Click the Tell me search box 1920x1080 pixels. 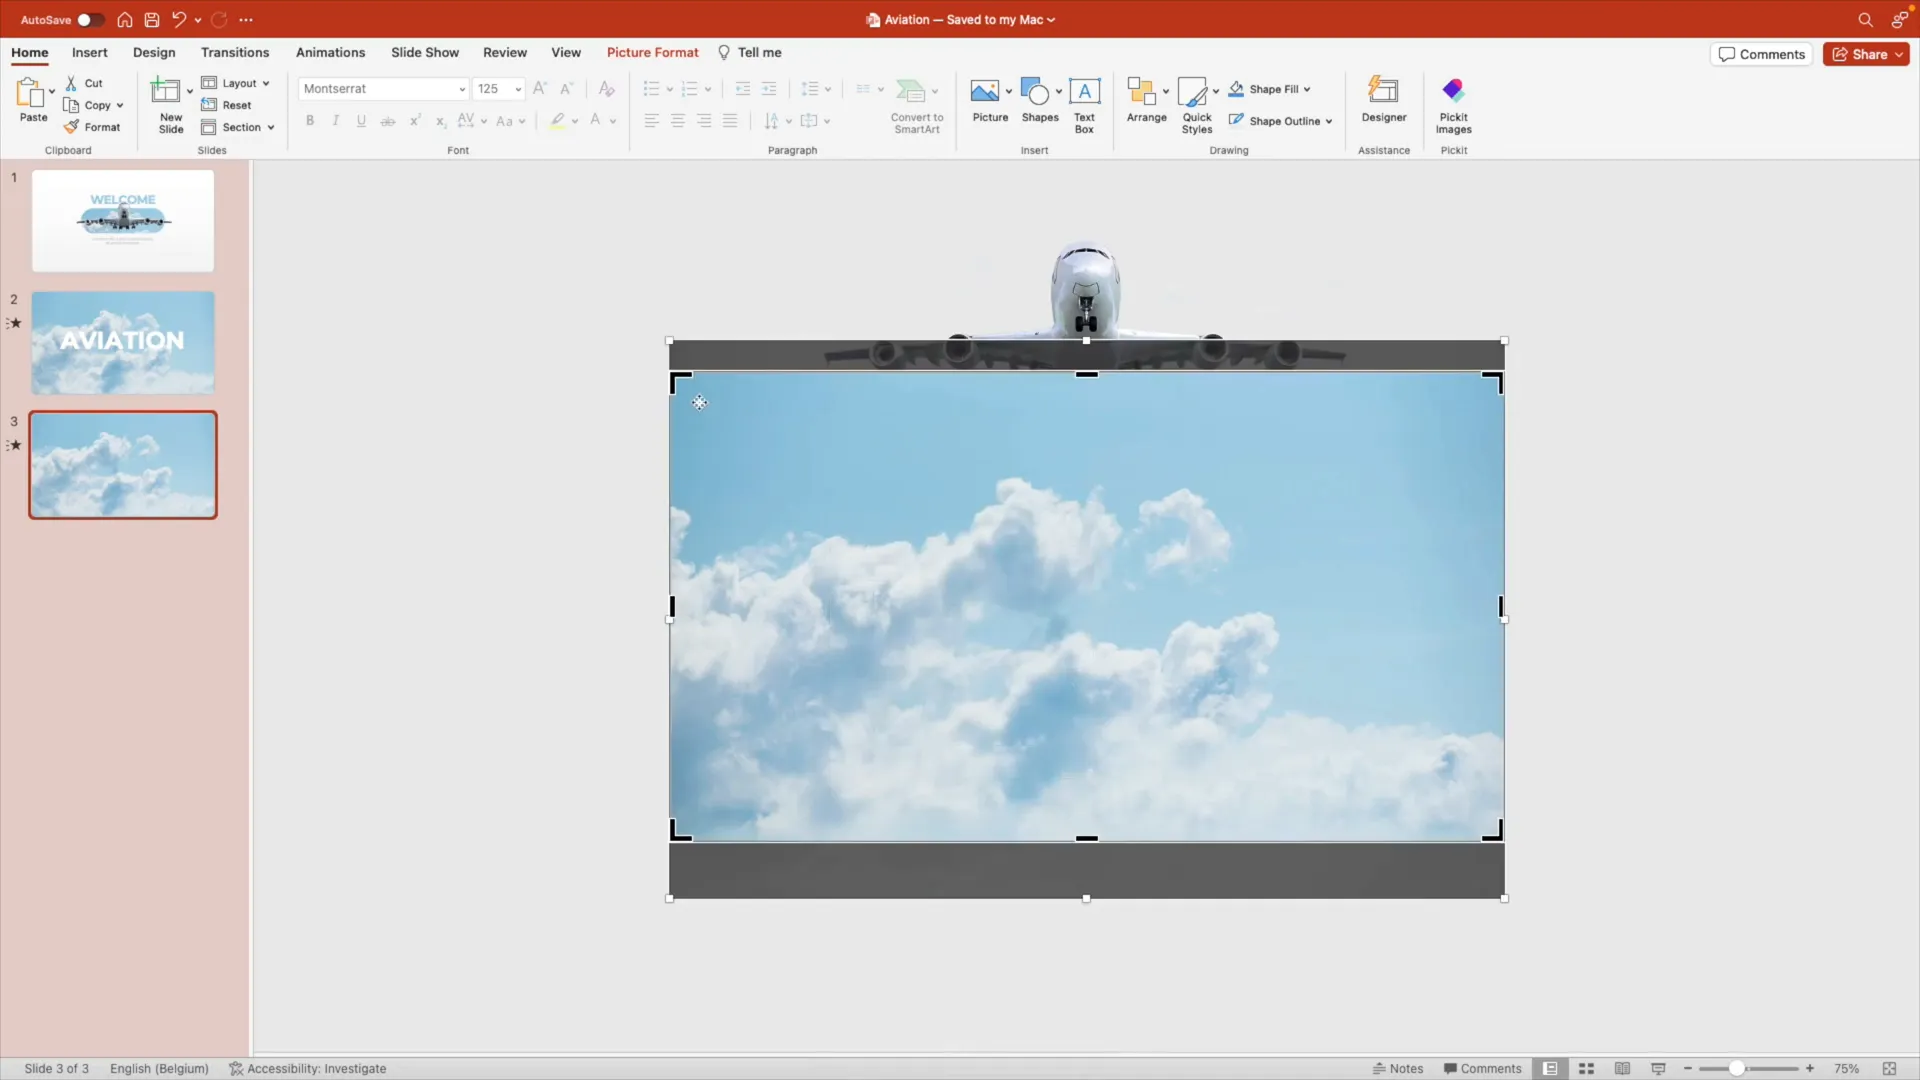(750, 52)
